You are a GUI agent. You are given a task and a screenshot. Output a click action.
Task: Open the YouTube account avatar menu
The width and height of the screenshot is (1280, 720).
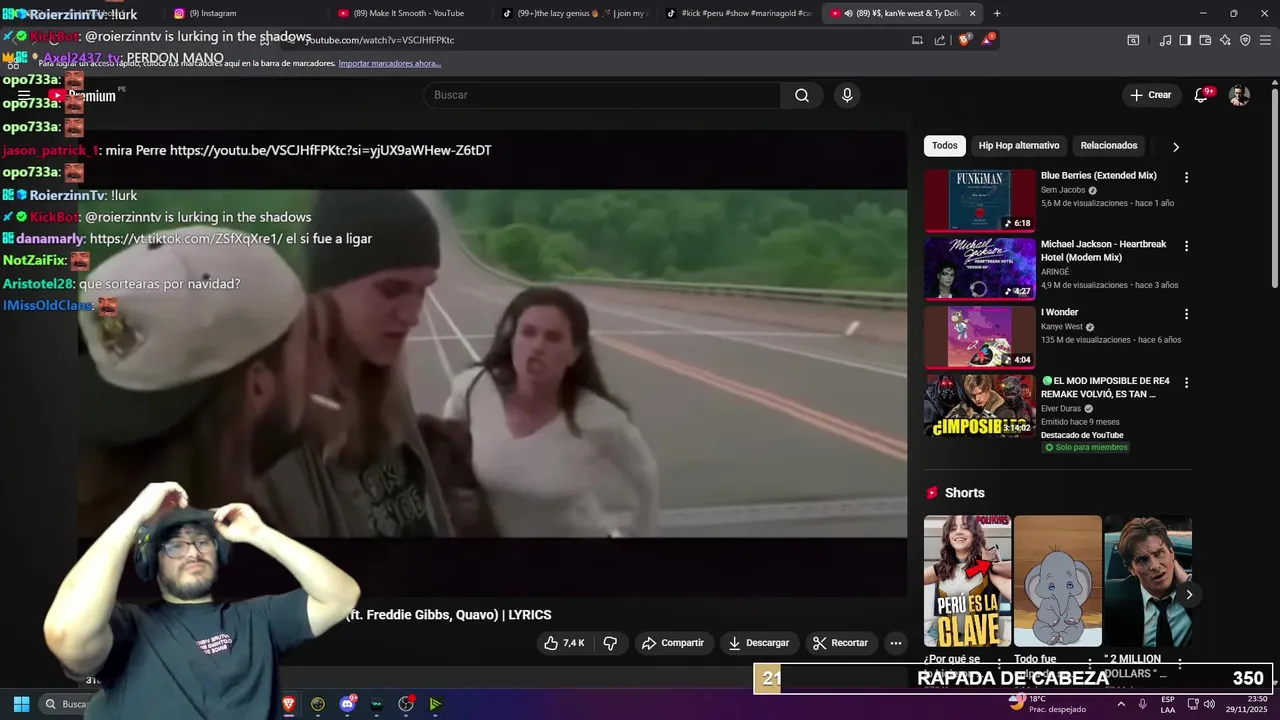click(1239, 95)
